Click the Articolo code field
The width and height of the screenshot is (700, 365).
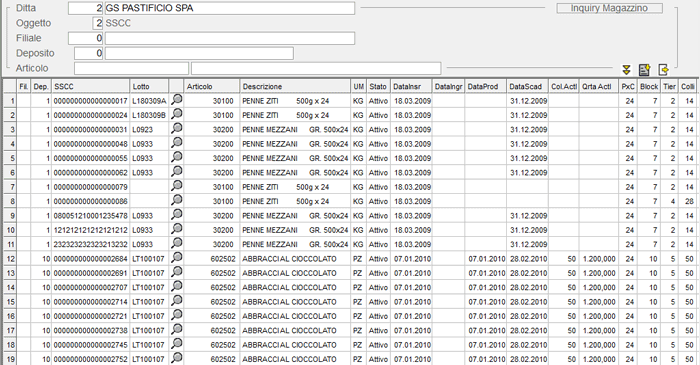click(x=131, y=68)
